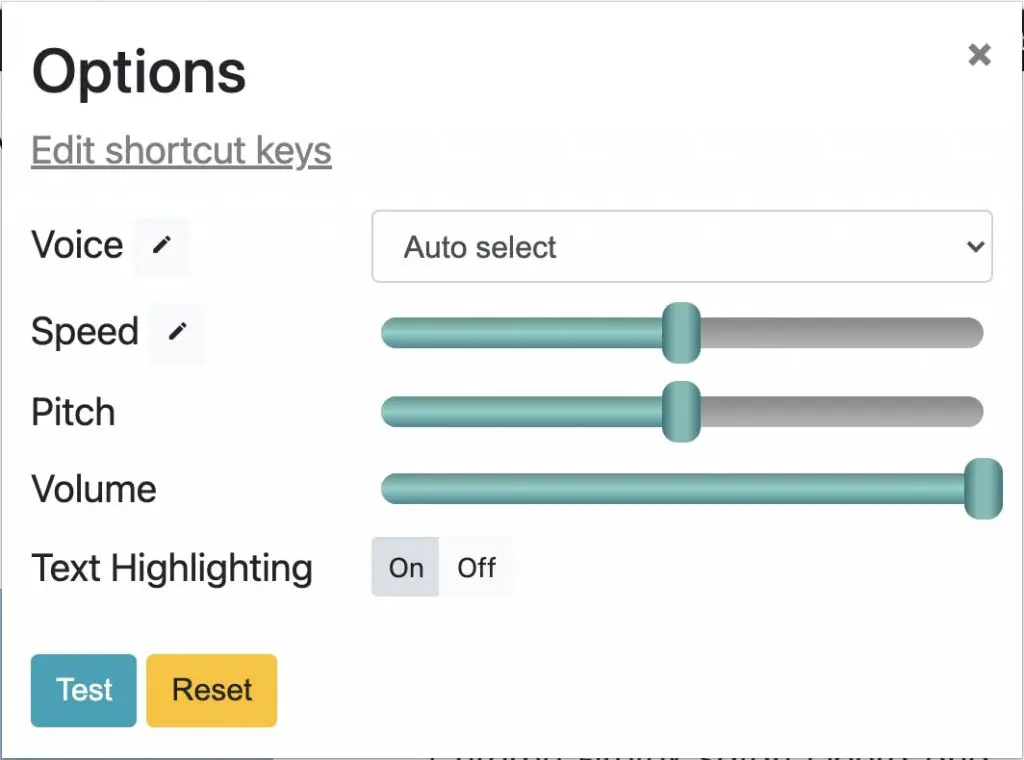Open the Edit shortcut keys link
The image size is (1024, 760).
click(182, 151)
